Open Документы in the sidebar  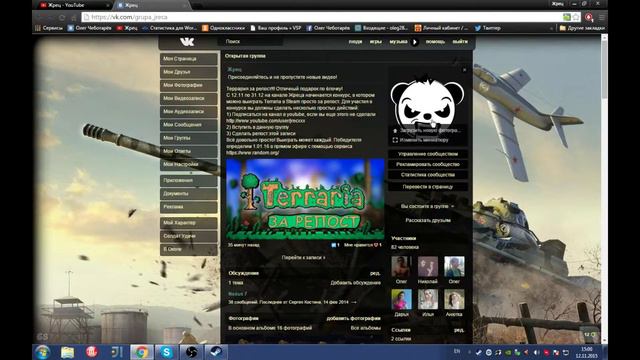click(189, 193)
